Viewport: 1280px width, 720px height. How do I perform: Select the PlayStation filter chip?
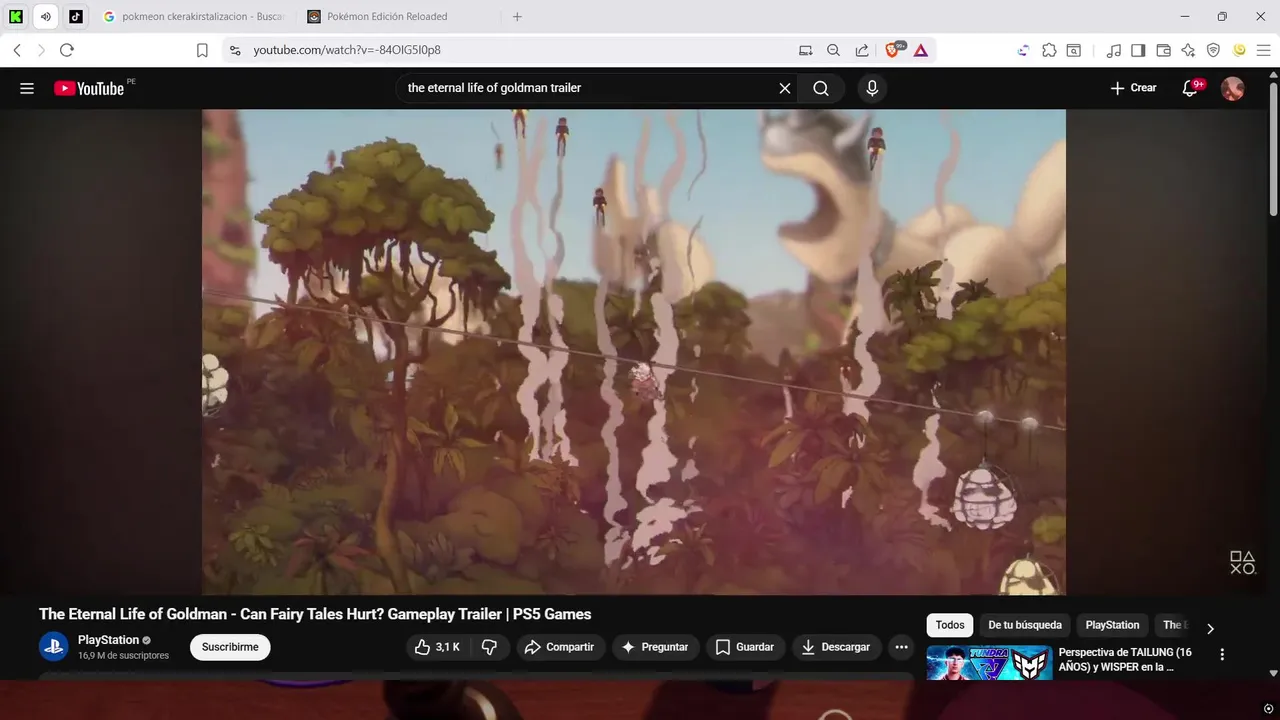(x=1112, y=625)
